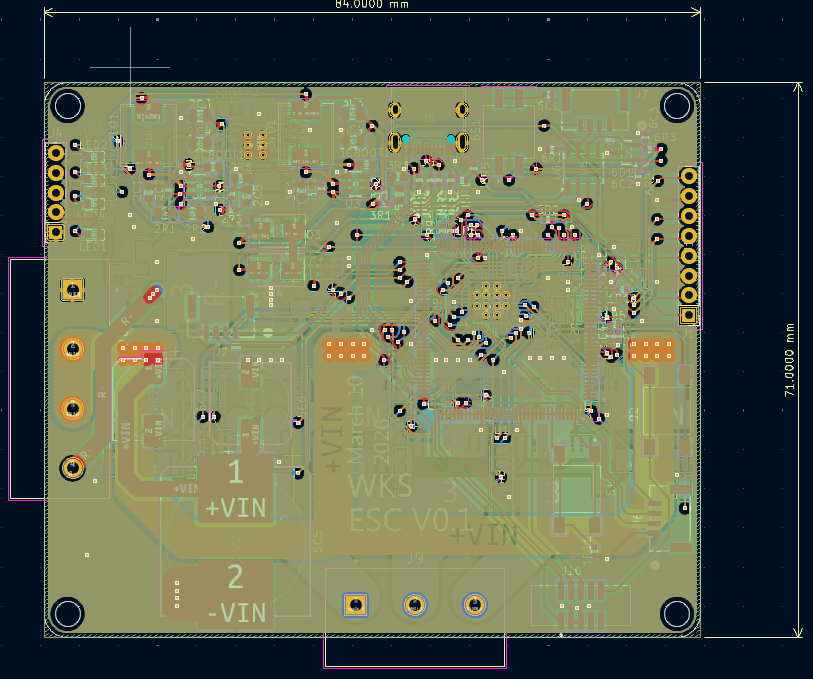Screen dimensions: 813x679
Task: Select the middle round pad of J9
Action: [415, 604]
